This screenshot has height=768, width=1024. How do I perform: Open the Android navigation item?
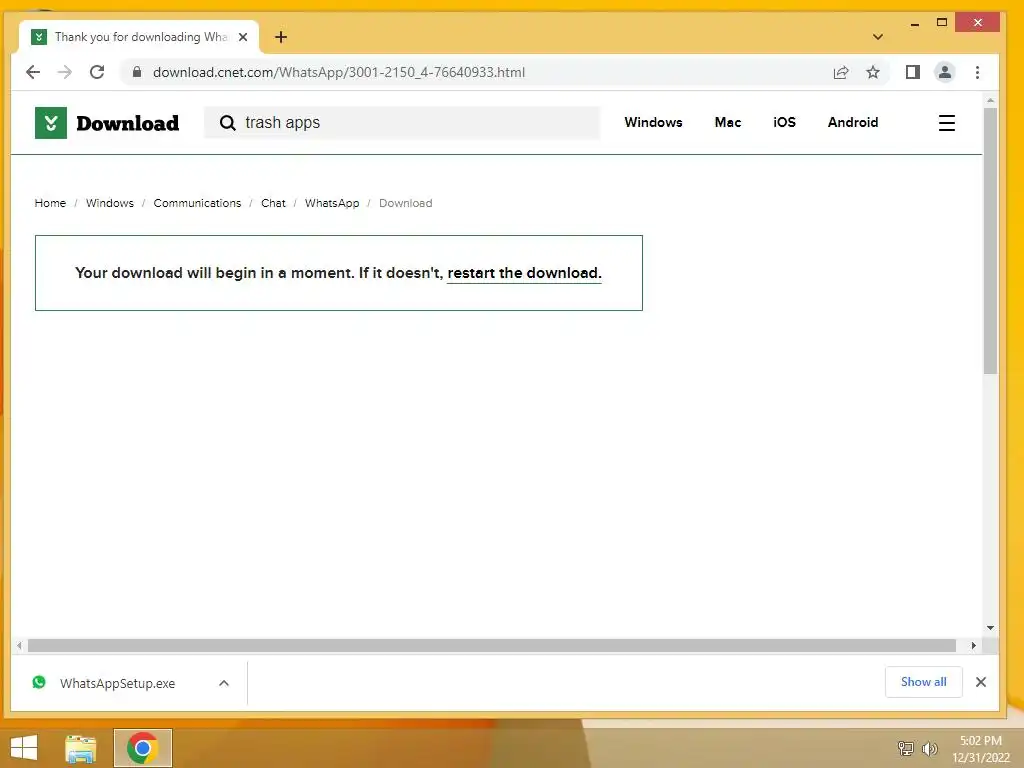click(x=853, y=122)
